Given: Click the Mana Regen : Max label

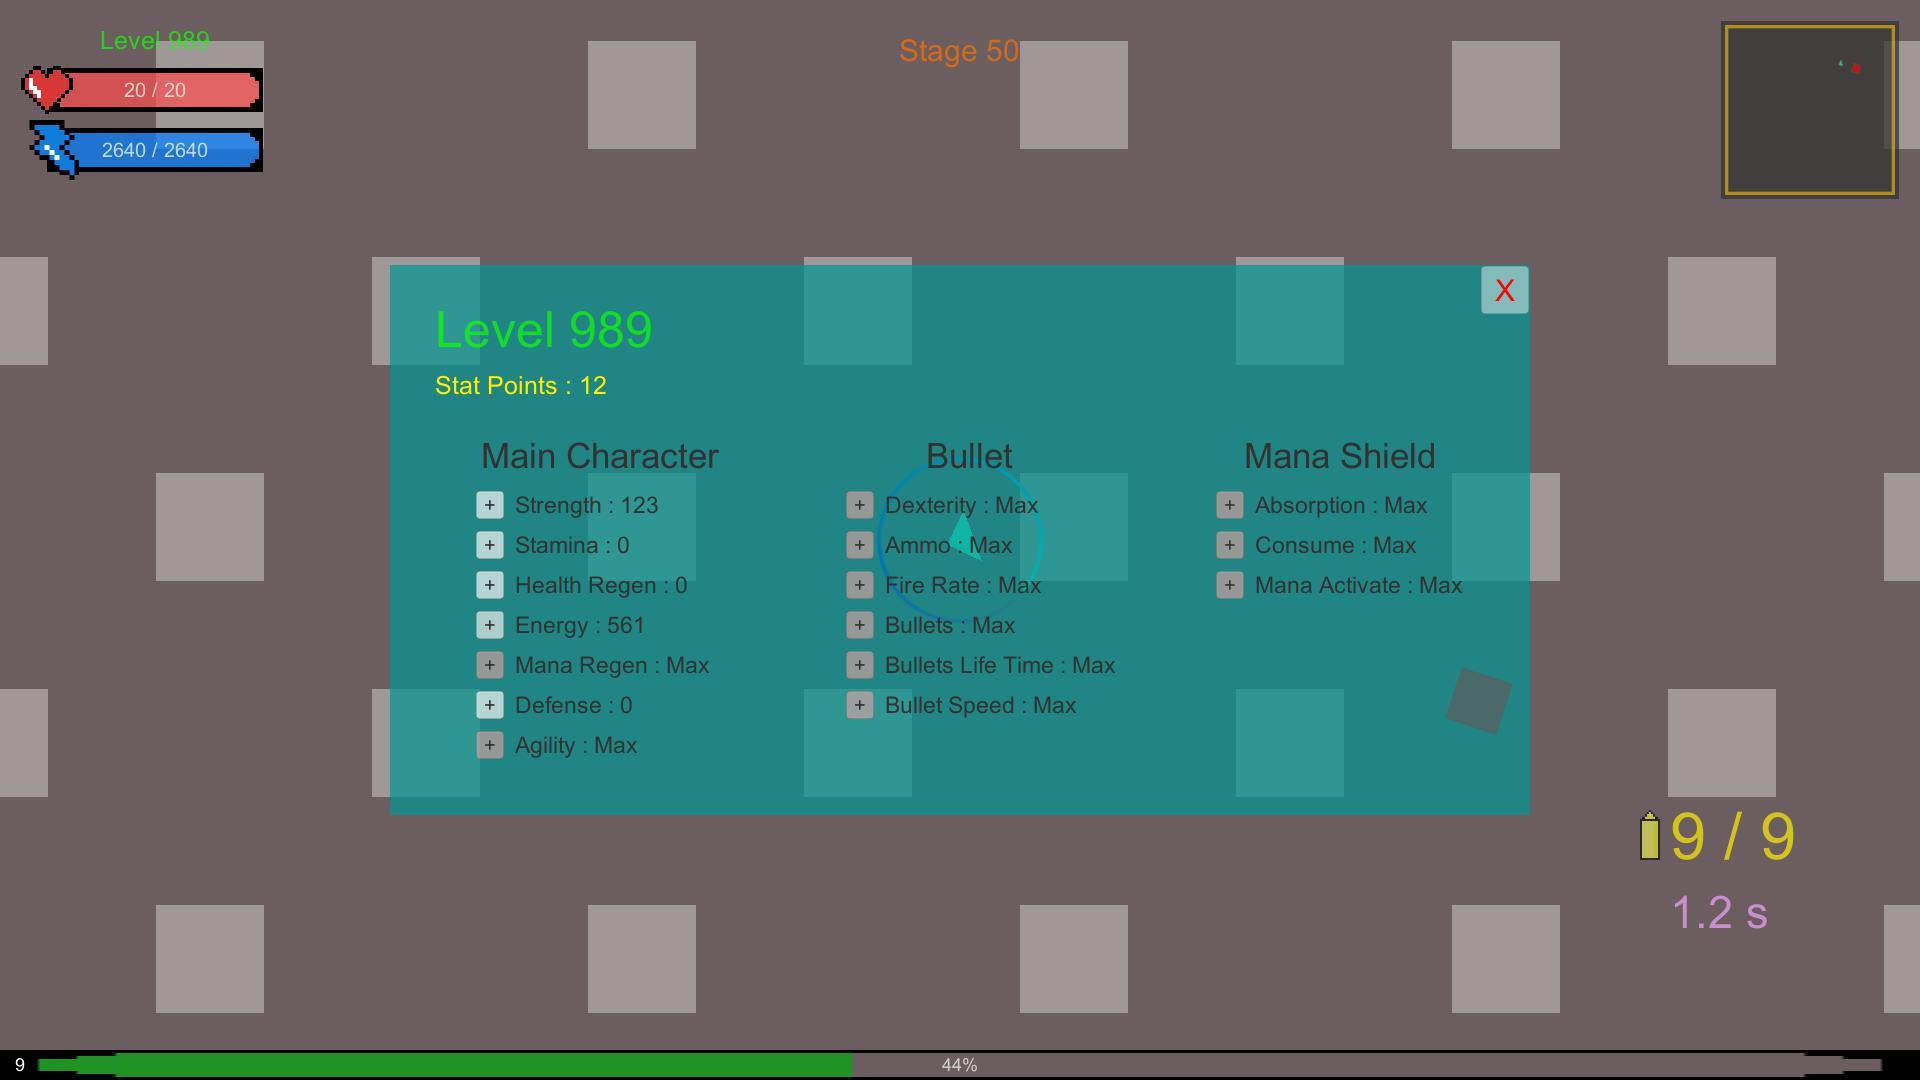Looking at the screenshot, I should click(612, 665).
